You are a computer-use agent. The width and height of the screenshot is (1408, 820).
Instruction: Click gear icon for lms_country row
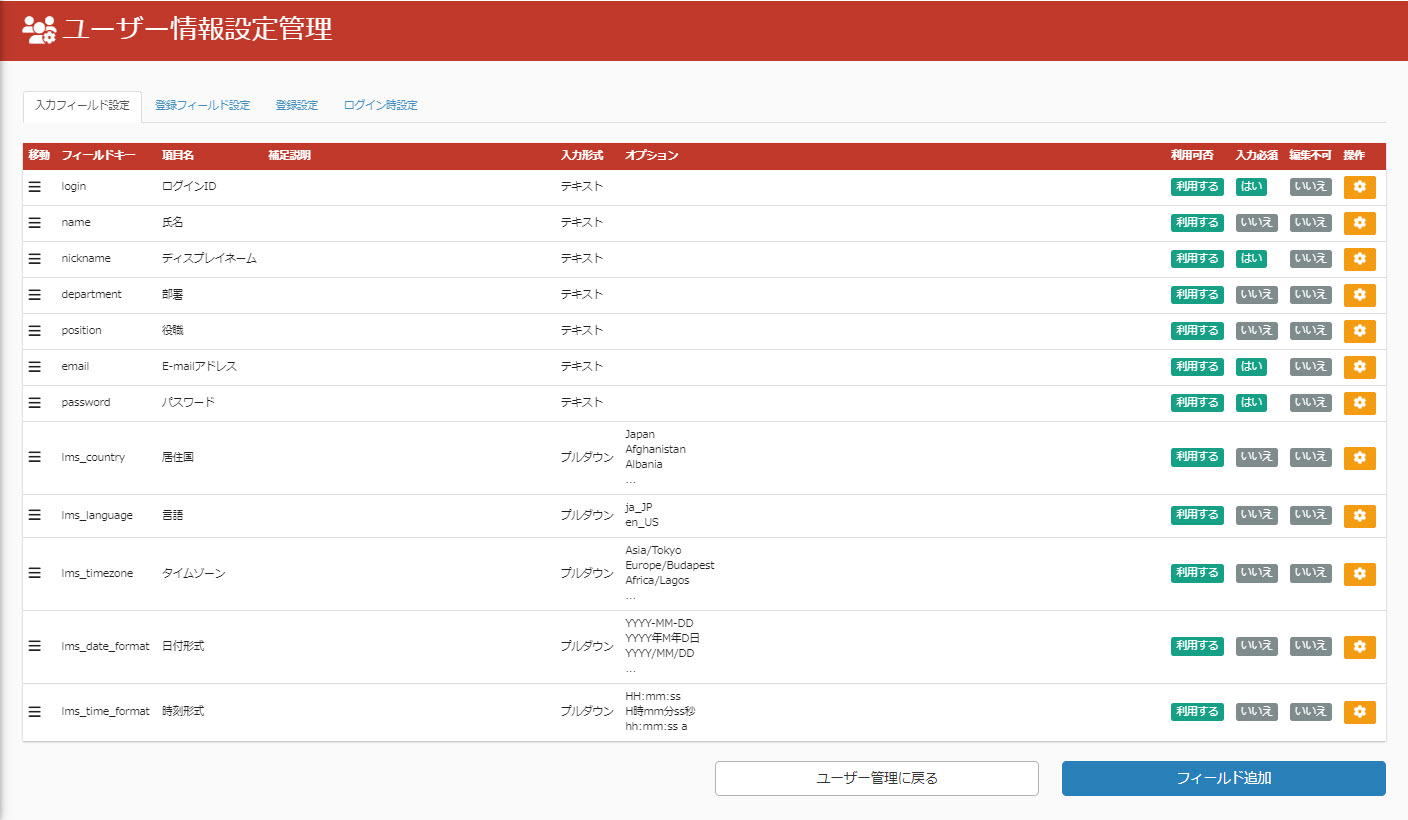point(1359,458)
